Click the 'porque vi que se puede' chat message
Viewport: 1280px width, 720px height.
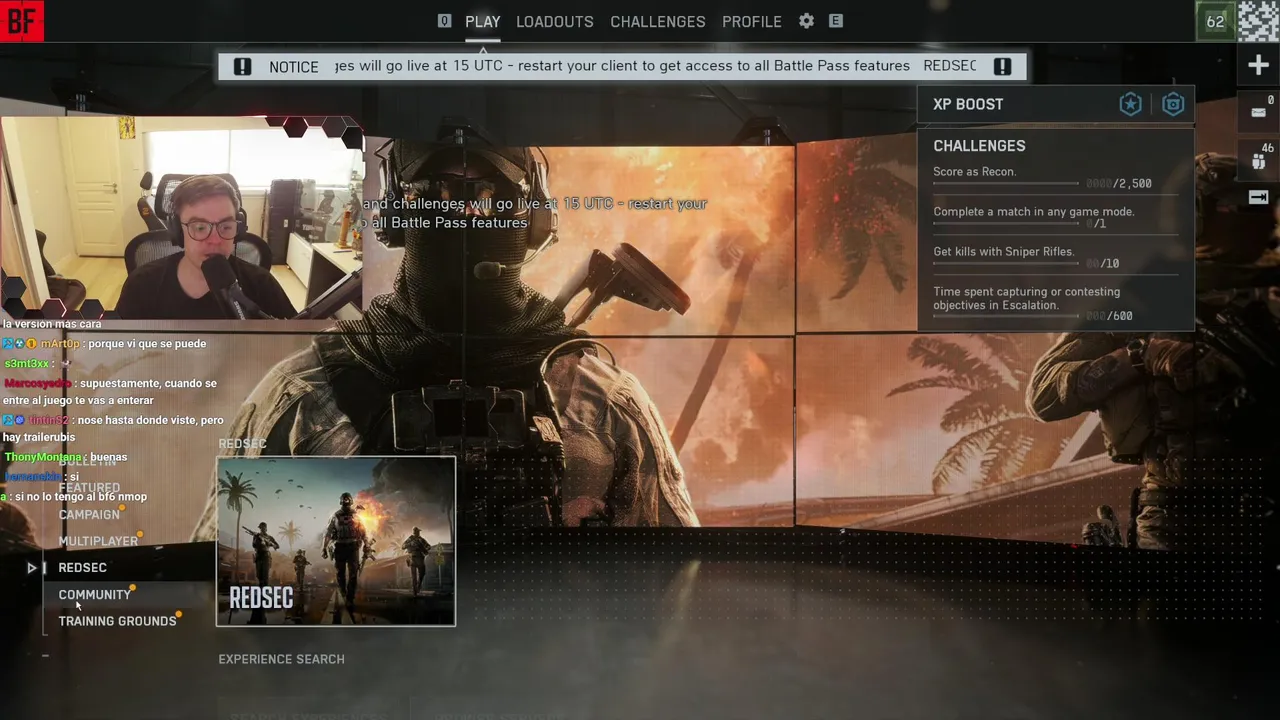(x=105, y=344)
